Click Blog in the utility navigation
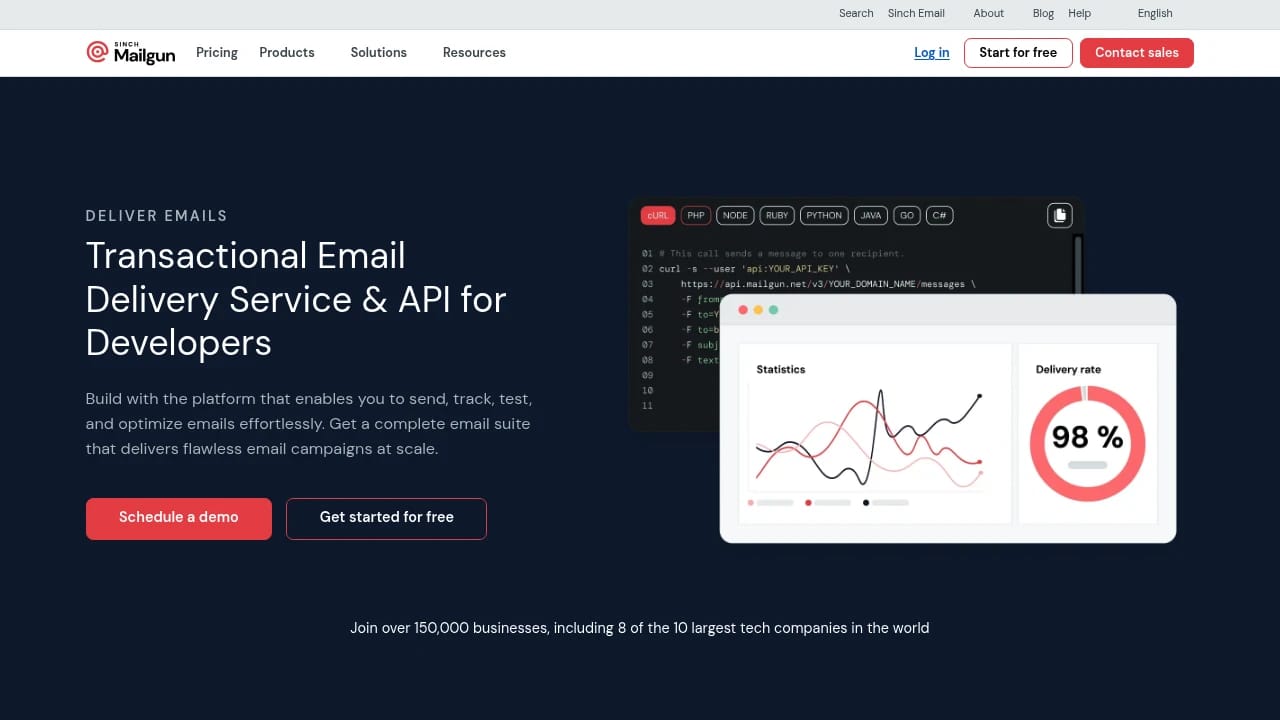This screenshot has width=1280, height=720. point(1043,13)
